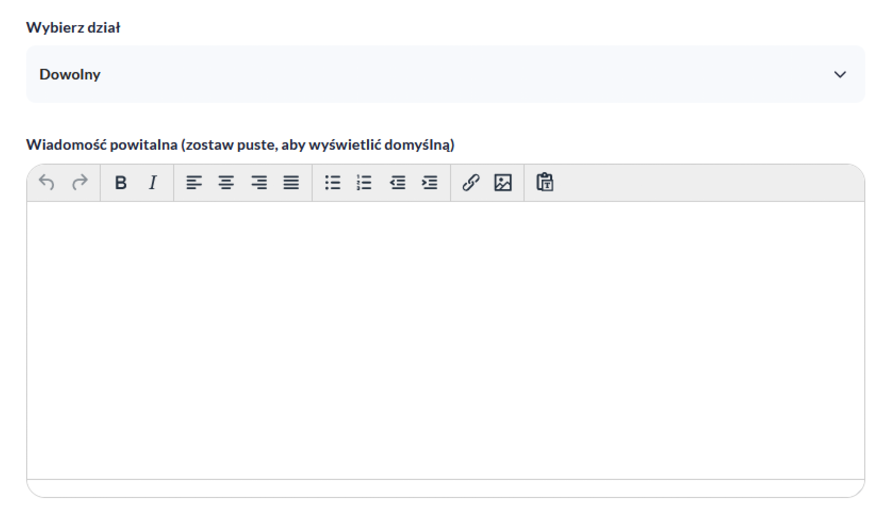The width and height of the screenshot is (894, 508).
Task: Undo the last edit in the editor
Action: tap(46, 183)
